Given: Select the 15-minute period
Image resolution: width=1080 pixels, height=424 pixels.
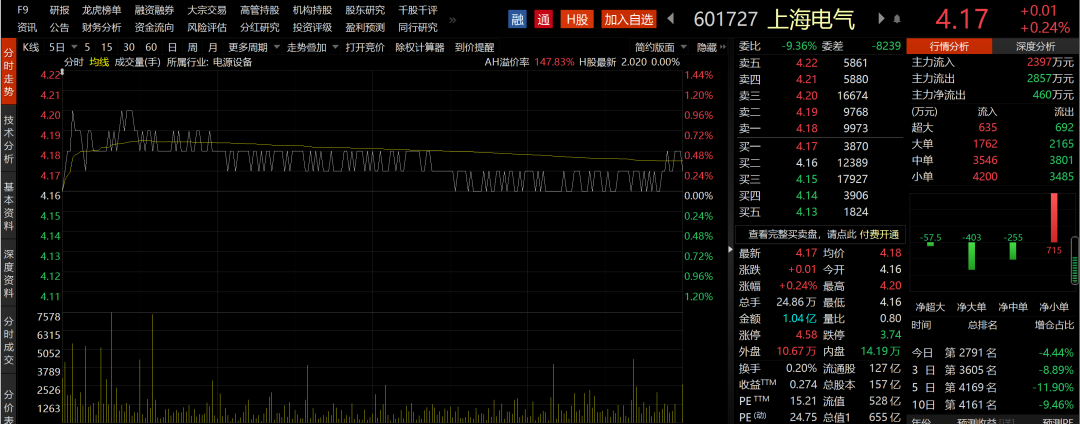Looking at the screenshot, I should [106, 47].
